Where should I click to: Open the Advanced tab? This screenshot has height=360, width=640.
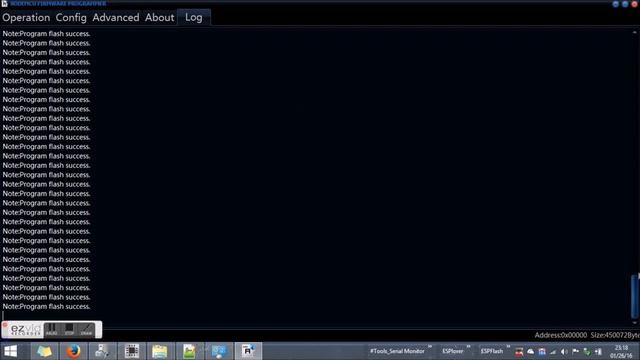[x=116, y=18]
